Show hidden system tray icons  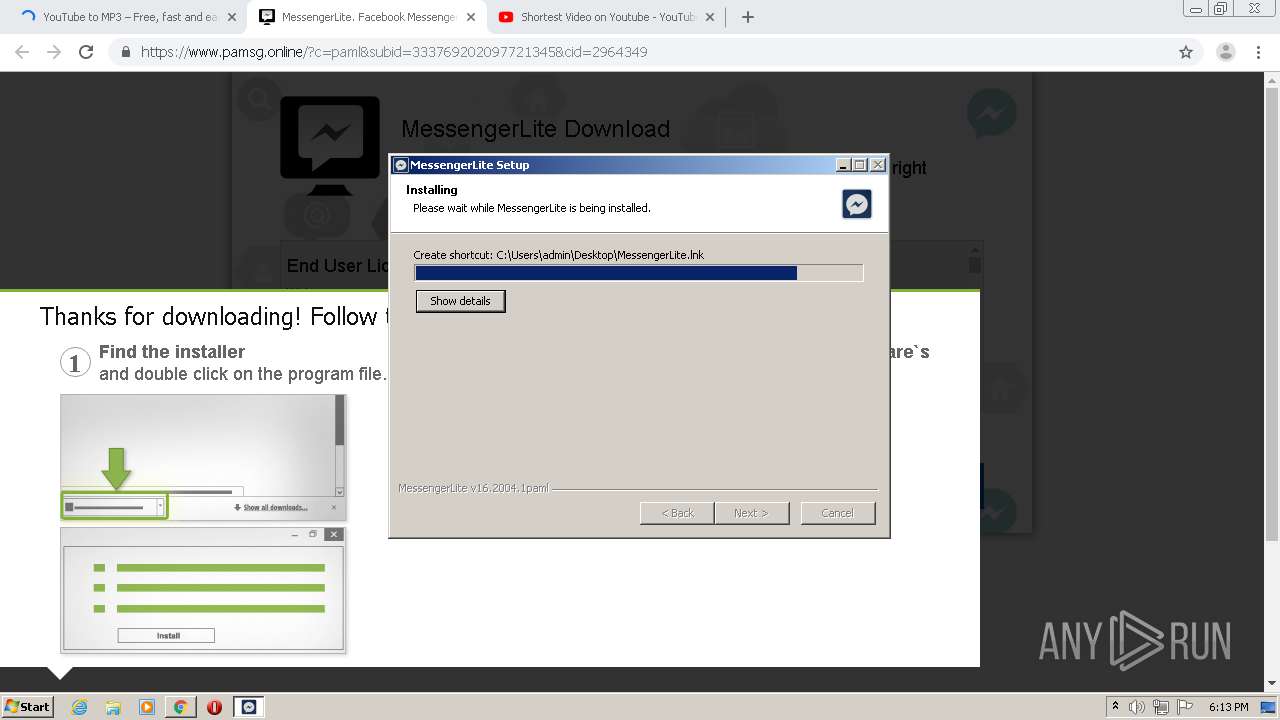(x=1116, y=707)
